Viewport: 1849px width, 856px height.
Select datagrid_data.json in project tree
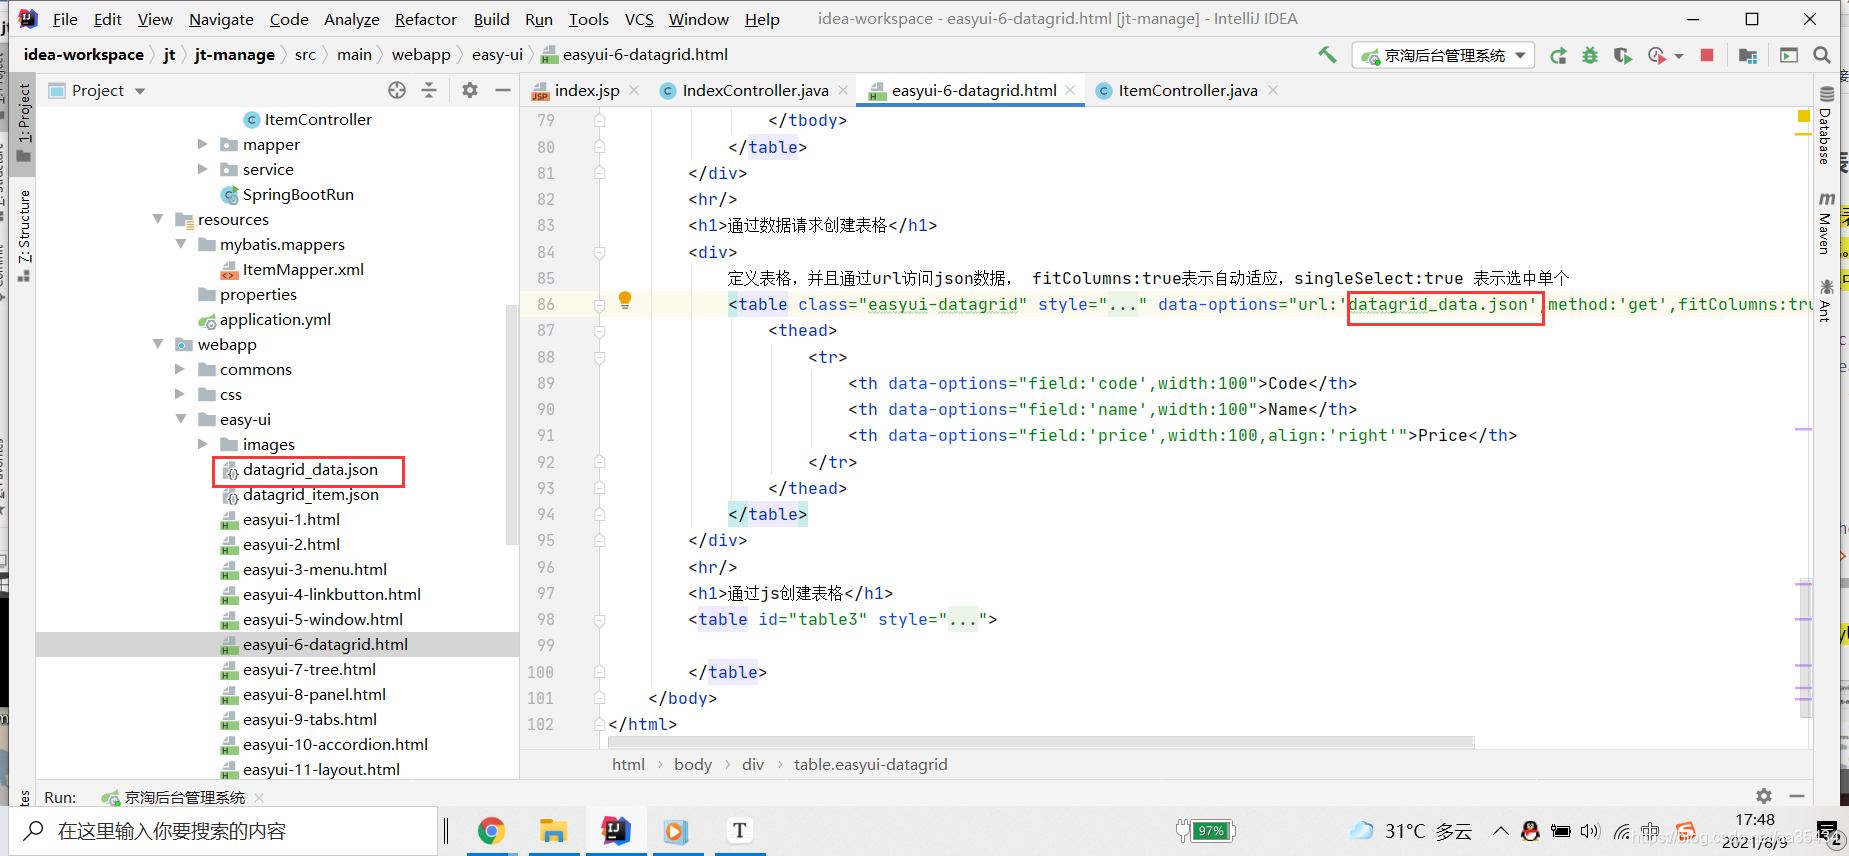click(x=310, y=469)
